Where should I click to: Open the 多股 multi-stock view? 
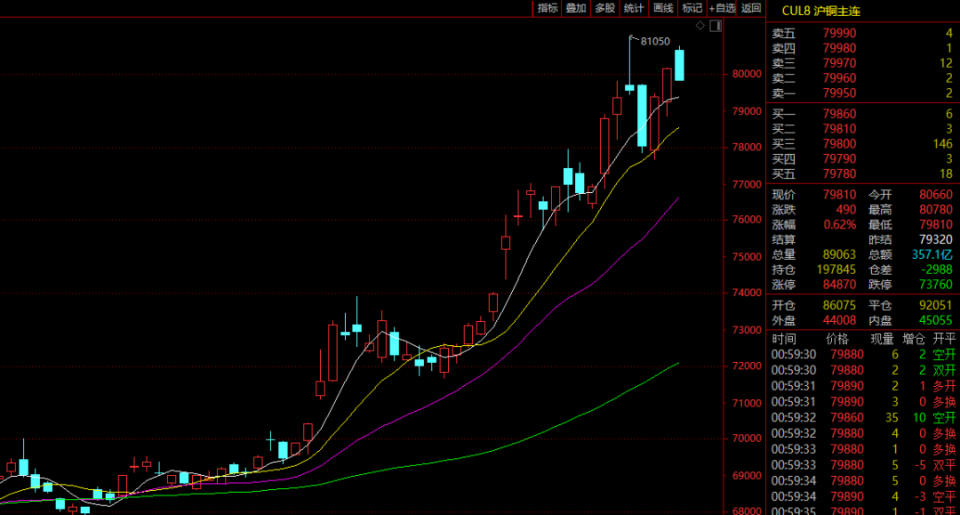[x=605, y=8]
